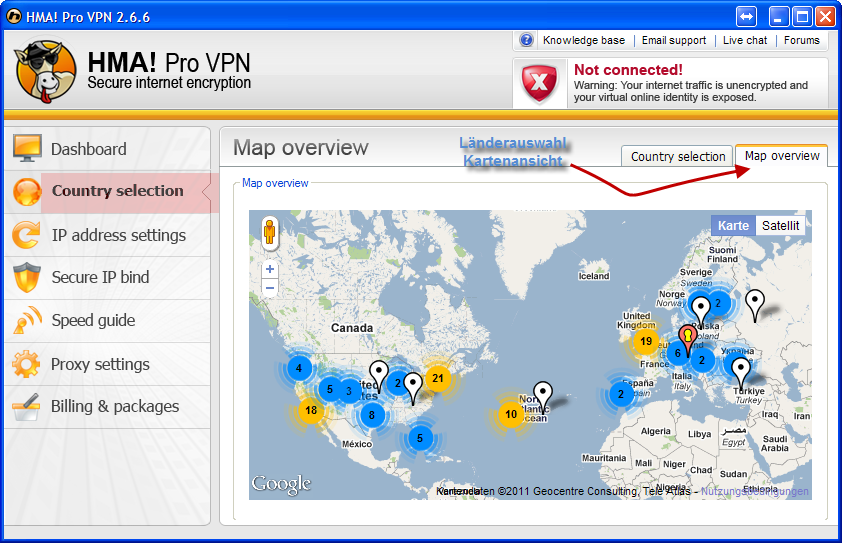Click the Street View pegman icon
842x543 pixels.
coord(270,233)
